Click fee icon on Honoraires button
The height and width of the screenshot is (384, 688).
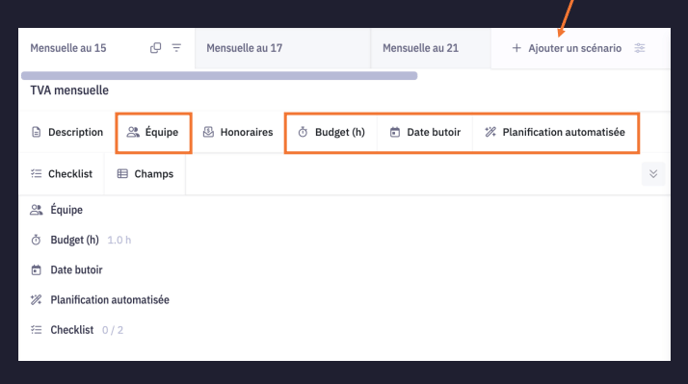[x=208, y=132]
